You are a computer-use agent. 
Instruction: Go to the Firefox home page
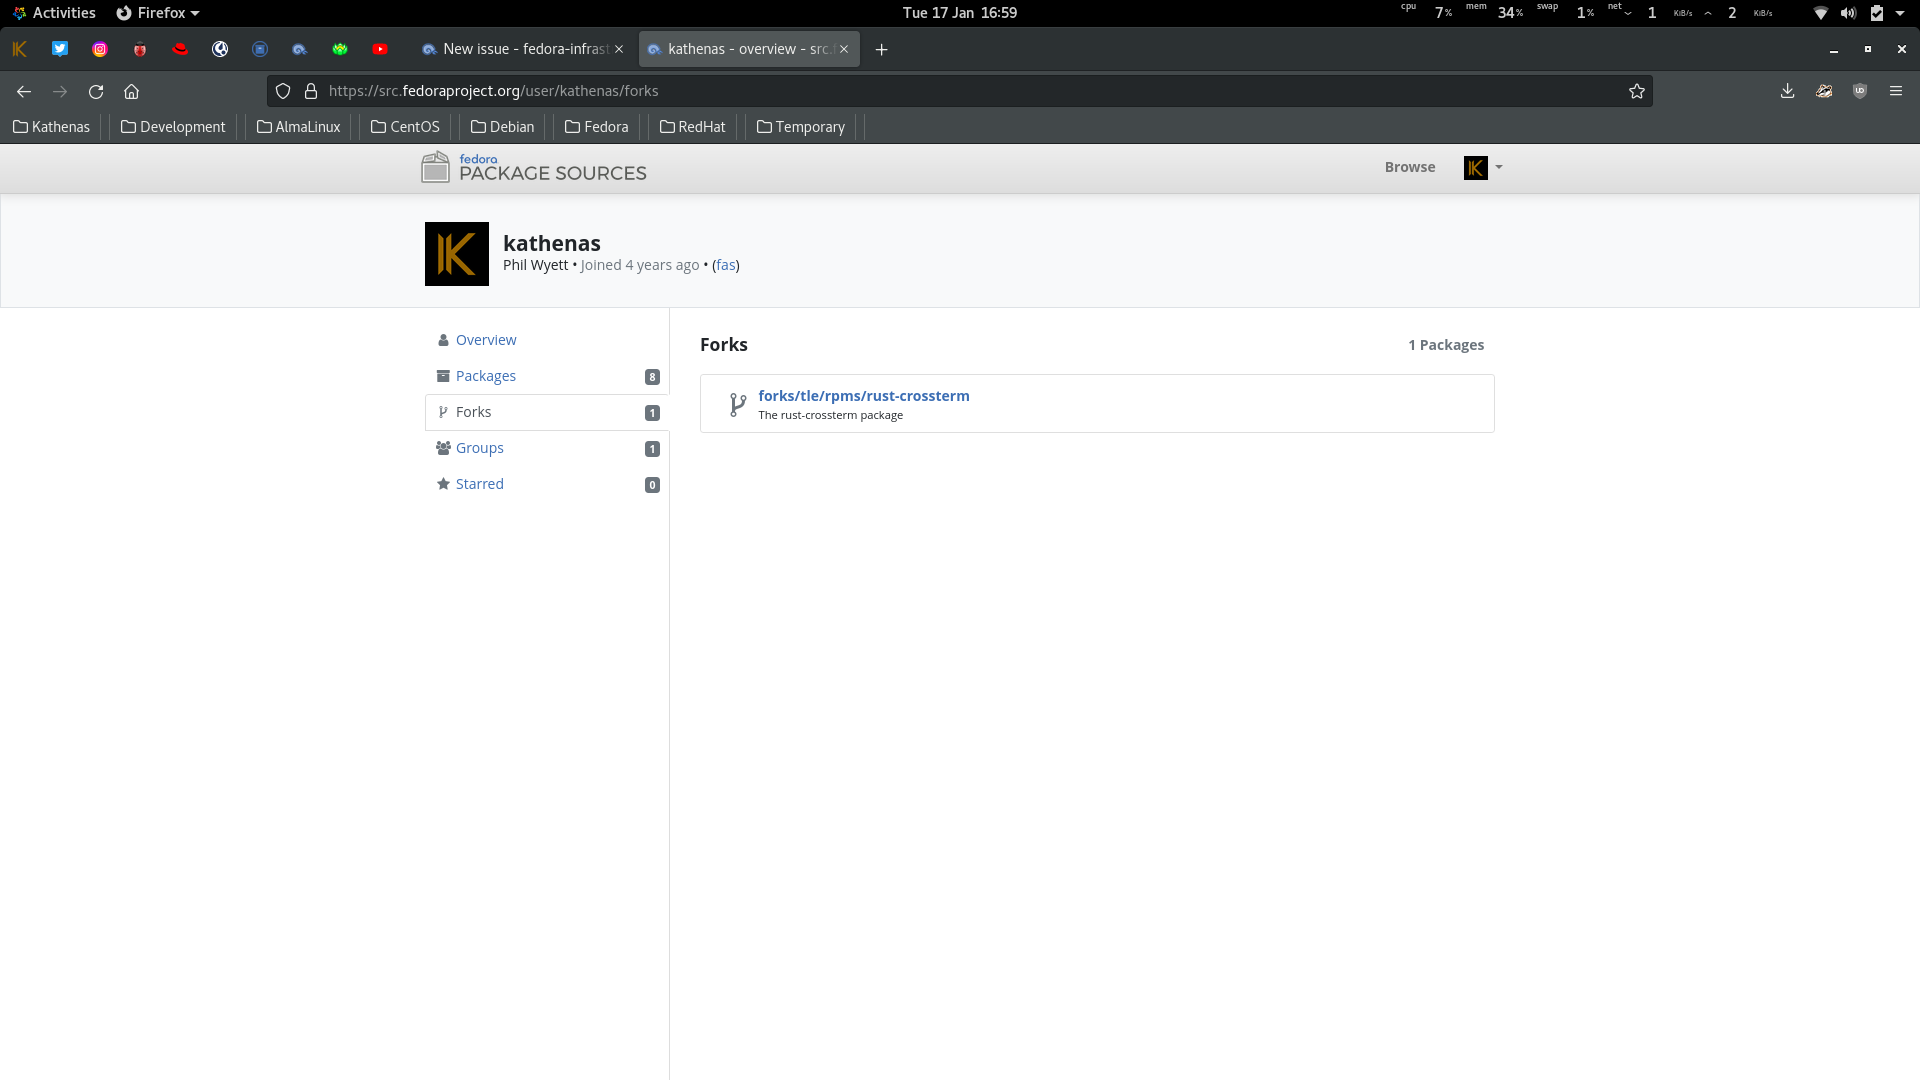coord(131,91)
